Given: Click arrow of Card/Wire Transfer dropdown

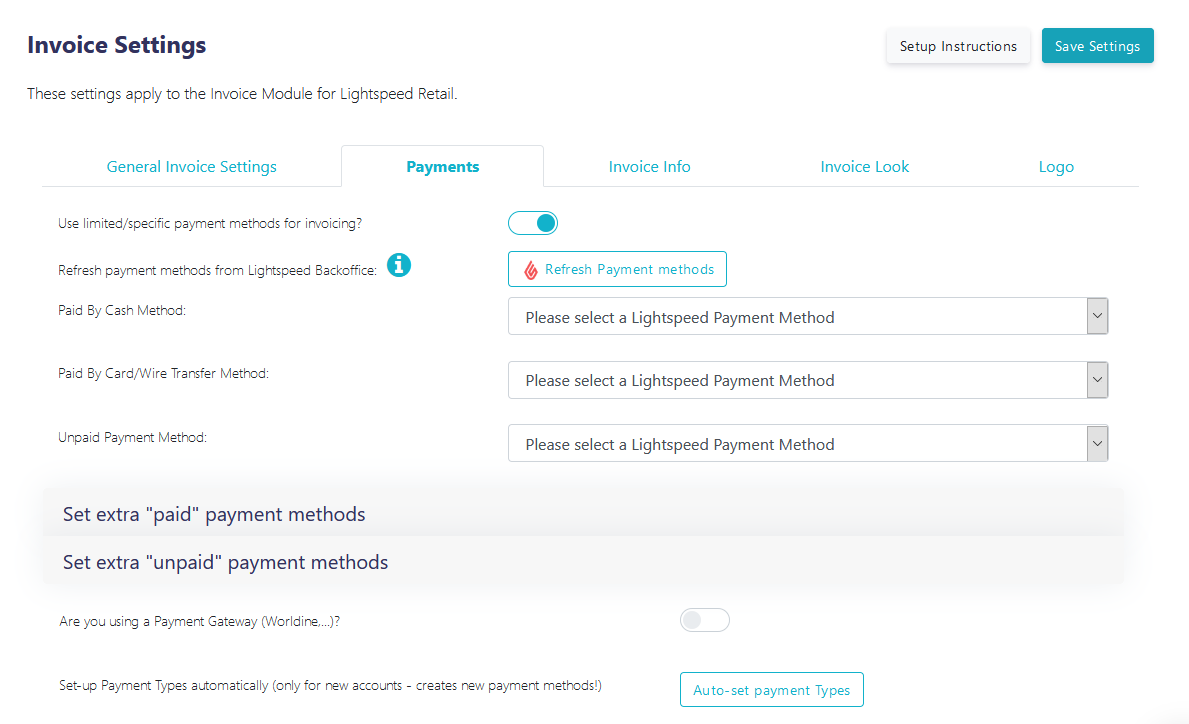Looking at the screenshot, I should point(1097,380).
